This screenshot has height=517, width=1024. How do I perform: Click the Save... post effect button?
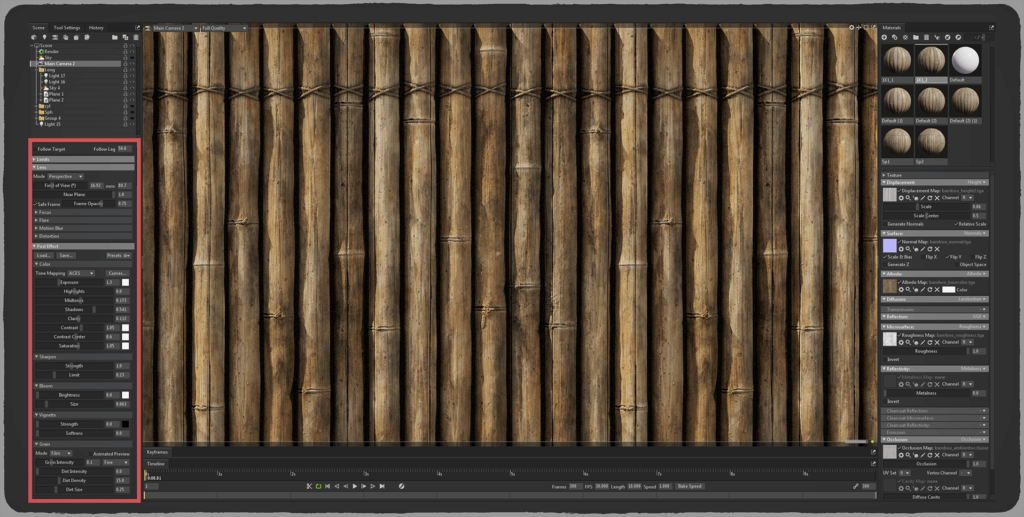coord(66,255)
